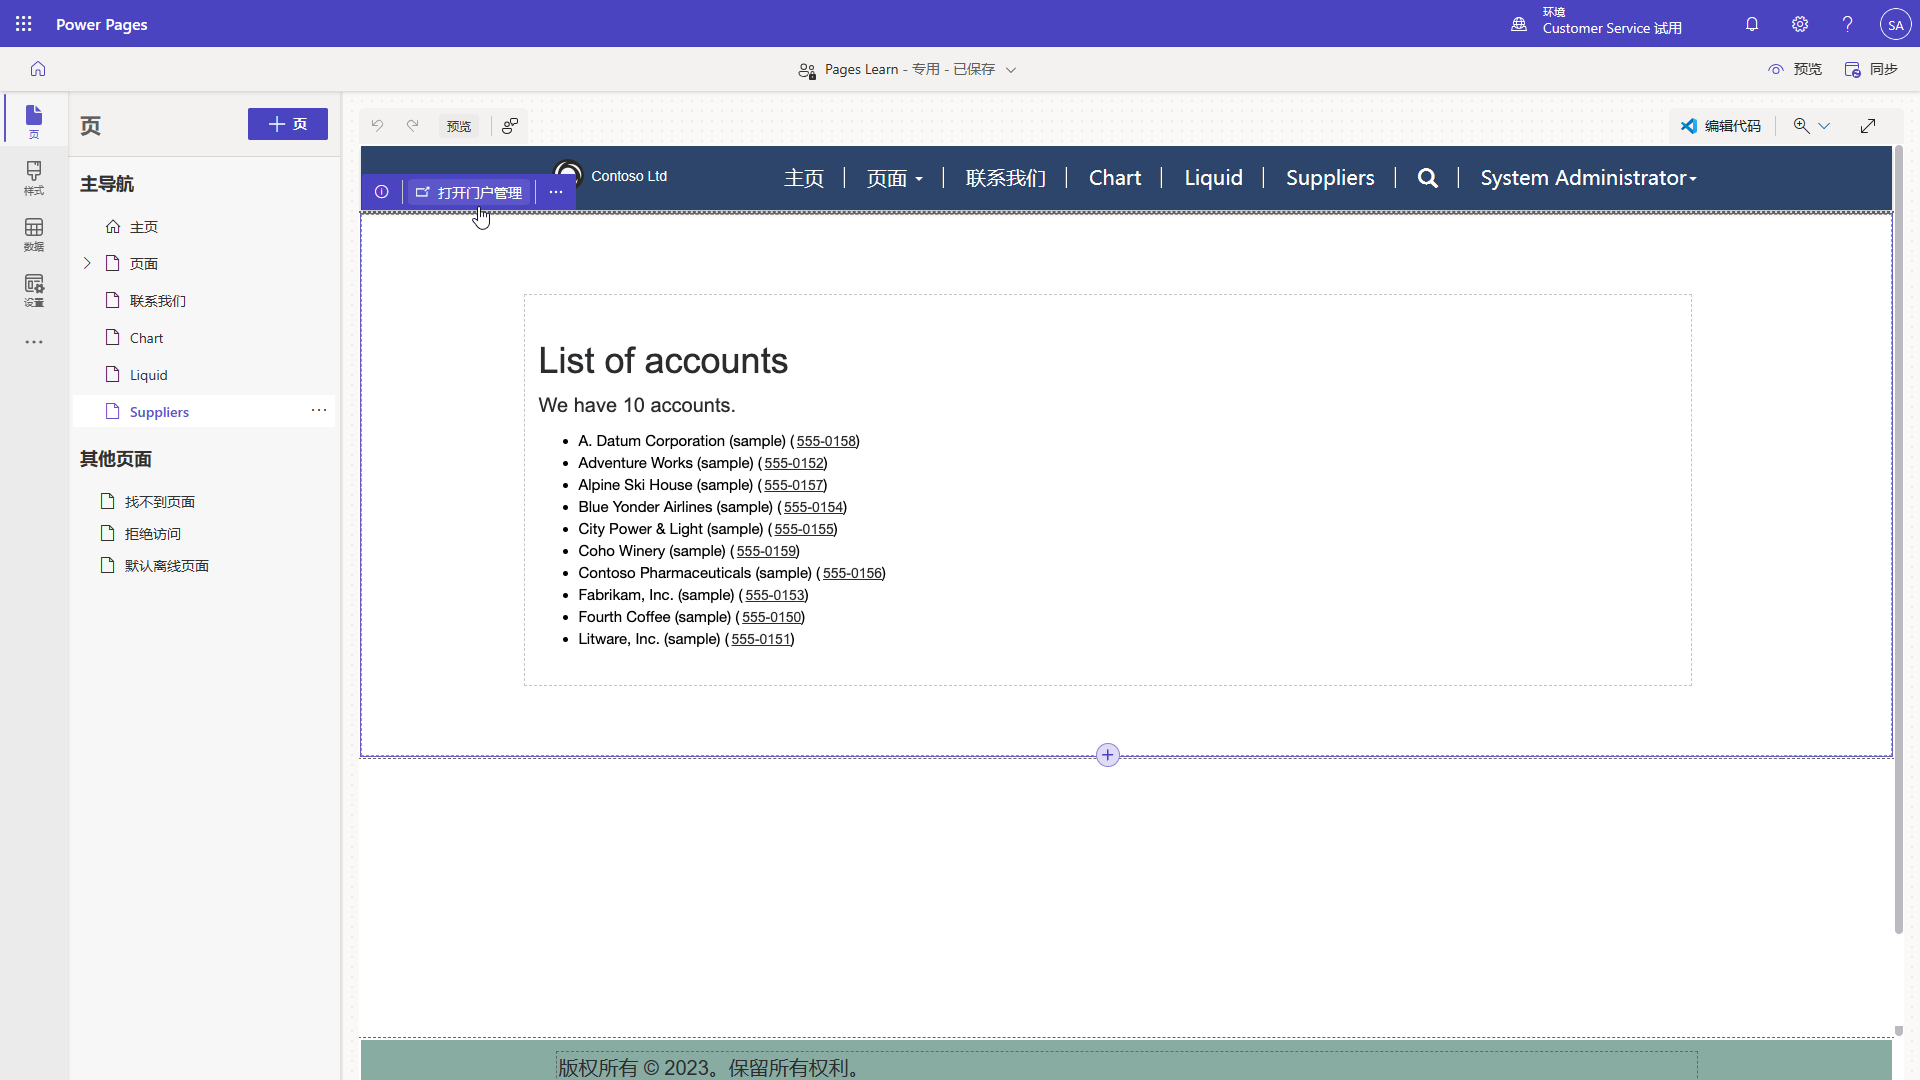Click the canvas vertical scrollbar
This screenshot has height=1080, width=1920.
point(1898,540)
